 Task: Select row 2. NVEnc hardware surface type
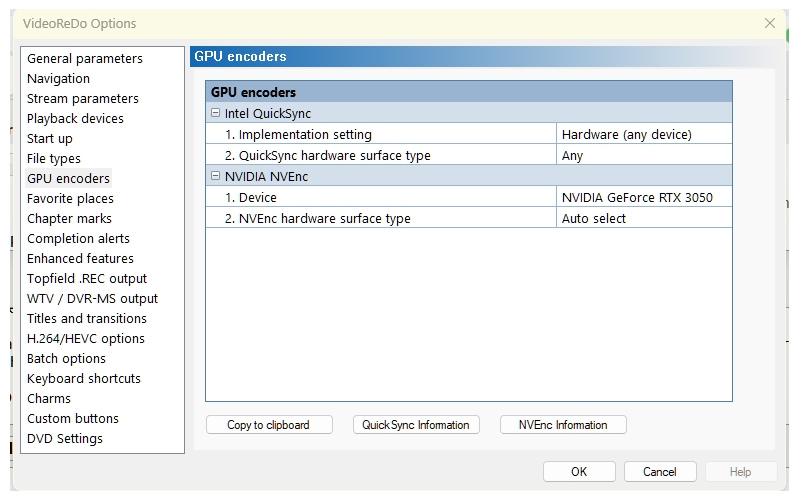point(381,218)
